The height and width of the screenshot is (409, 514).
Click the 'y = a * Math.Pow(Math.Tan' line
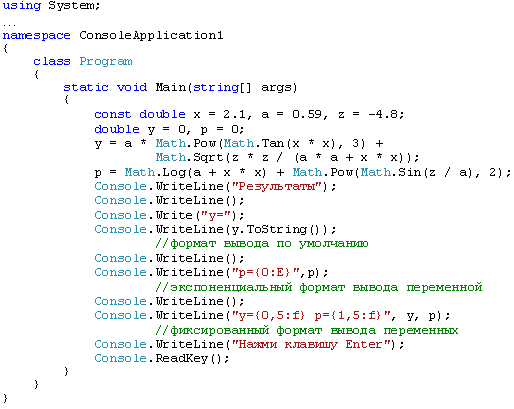point(239,144)
